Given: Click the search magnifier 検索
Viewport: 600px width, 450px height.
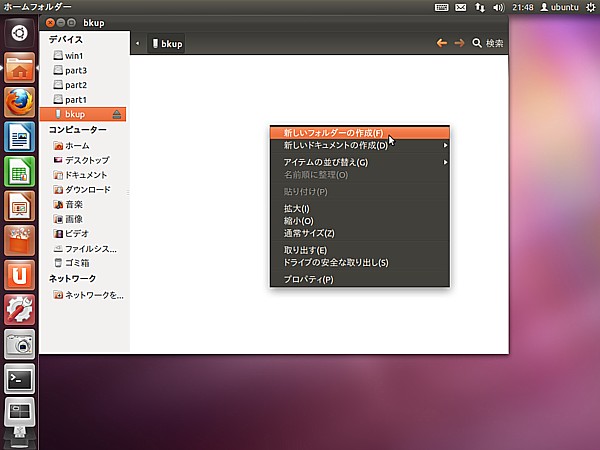Looking at the screenshot, I should pyautogui.click(x=488, y=43).
